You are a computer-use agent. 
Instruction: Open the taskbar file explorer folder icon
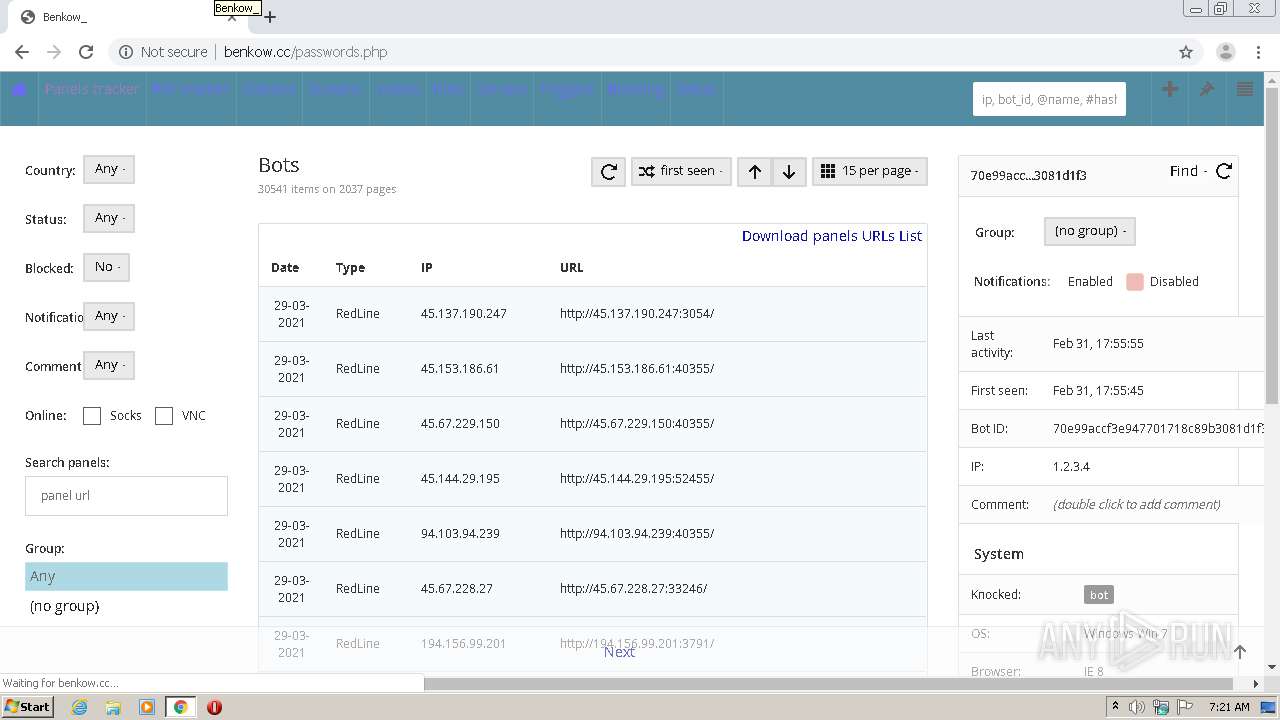point(113,707)
